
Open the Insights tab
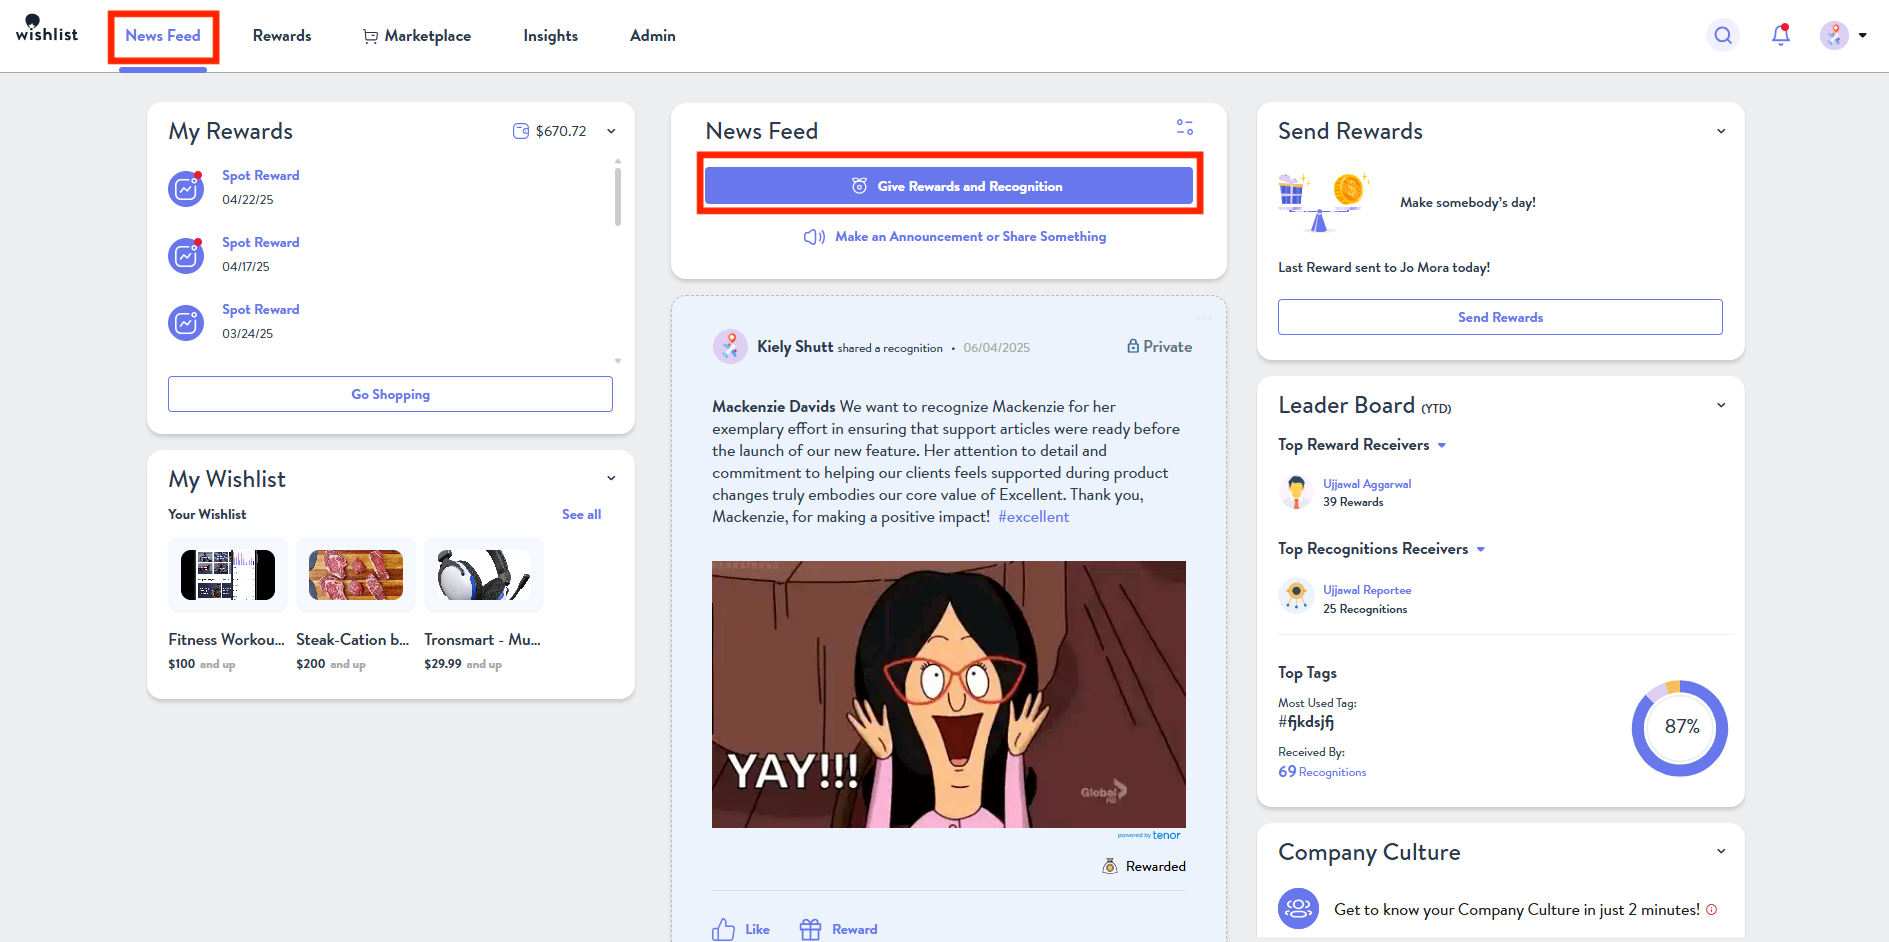point(551,36)
